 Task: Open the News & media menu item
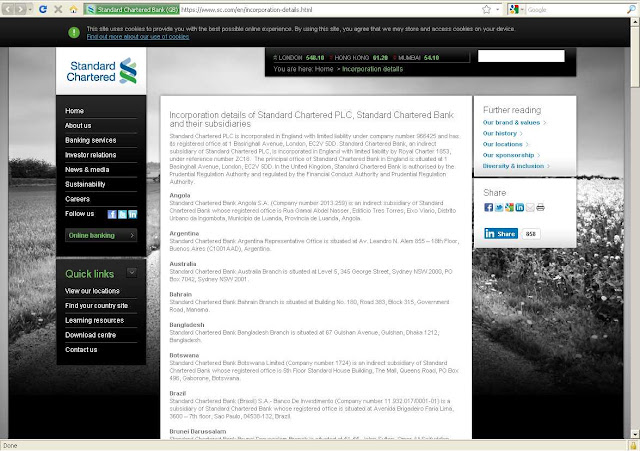[87, 170]
